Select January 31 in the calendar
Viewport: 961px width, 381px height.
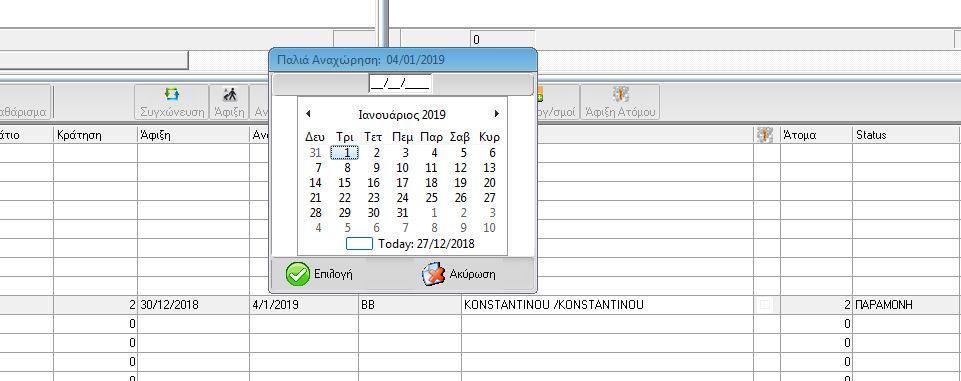point(402,213)
